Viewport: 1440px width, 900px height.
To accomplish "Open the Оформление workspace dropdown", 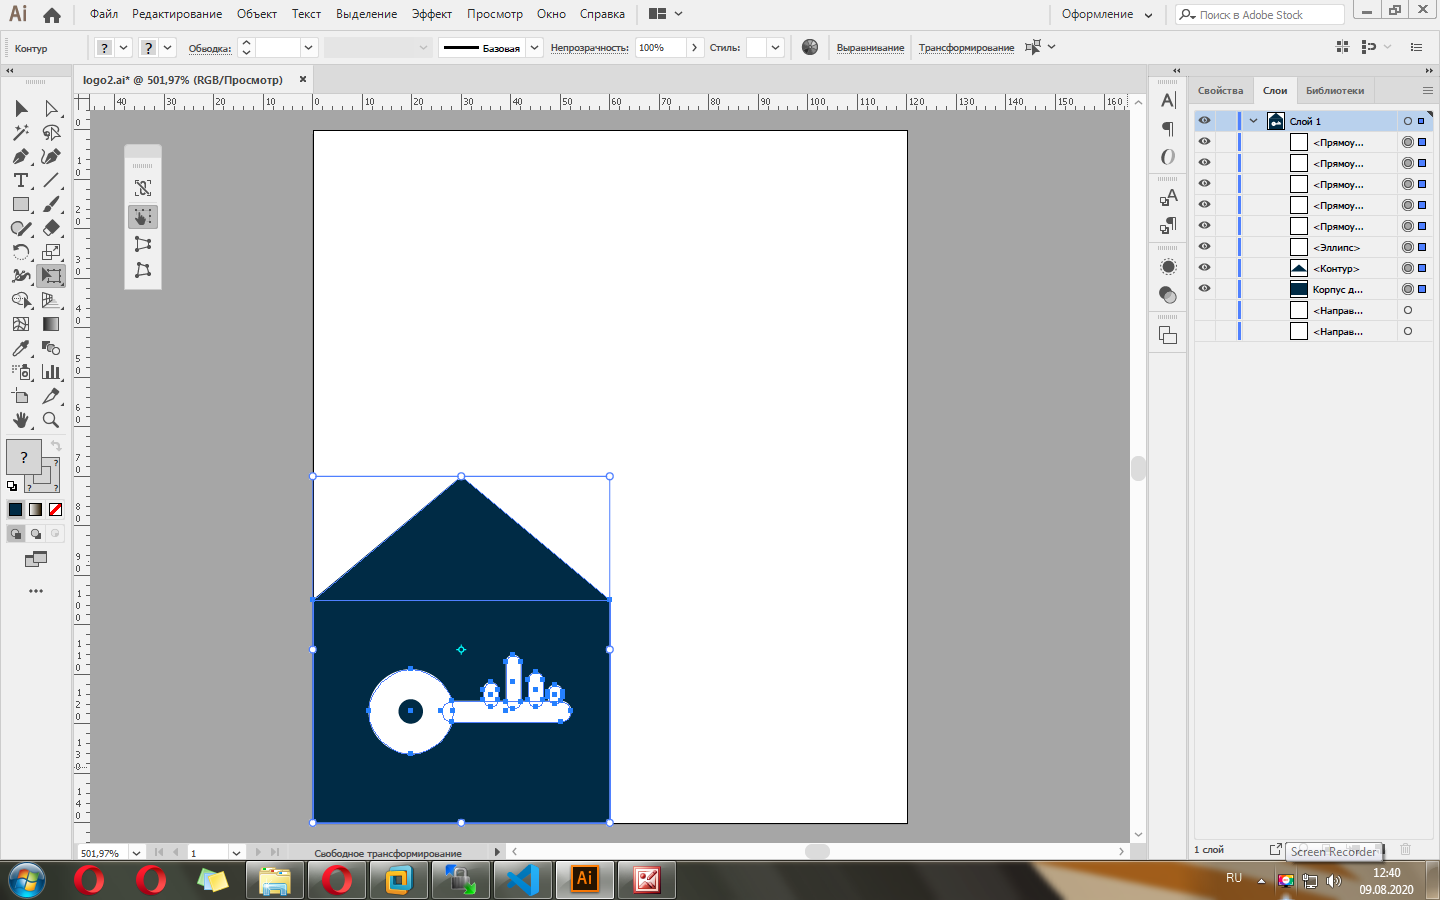I will tap(1106, 15).
